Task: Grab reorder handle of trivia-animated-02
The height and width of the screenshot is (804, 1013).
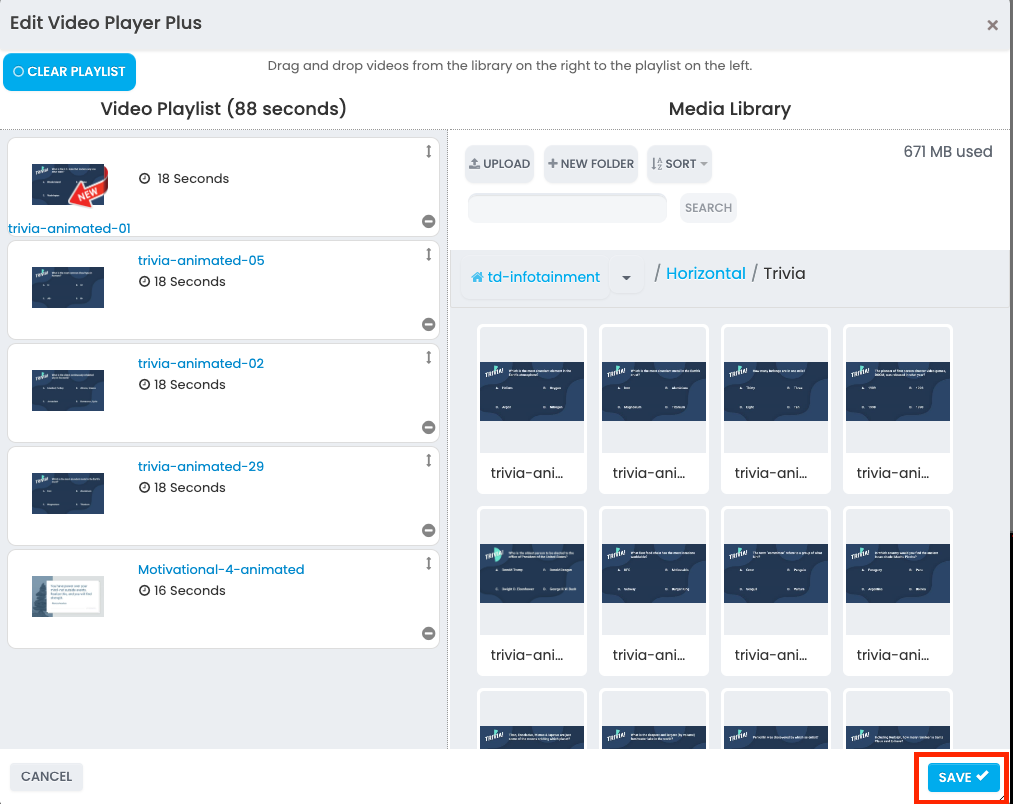Action: pyautogui.click(x=428, y=357)
